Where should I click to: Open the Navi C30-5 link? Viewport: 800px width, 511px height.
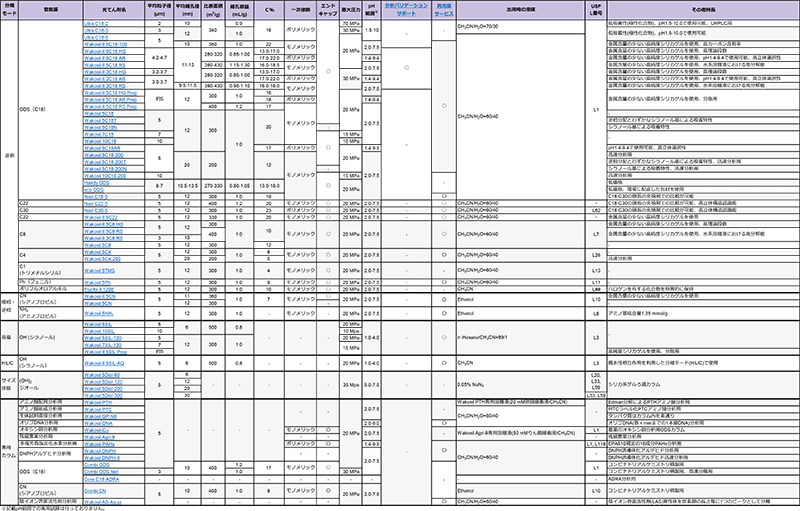(x=96, y=210)
